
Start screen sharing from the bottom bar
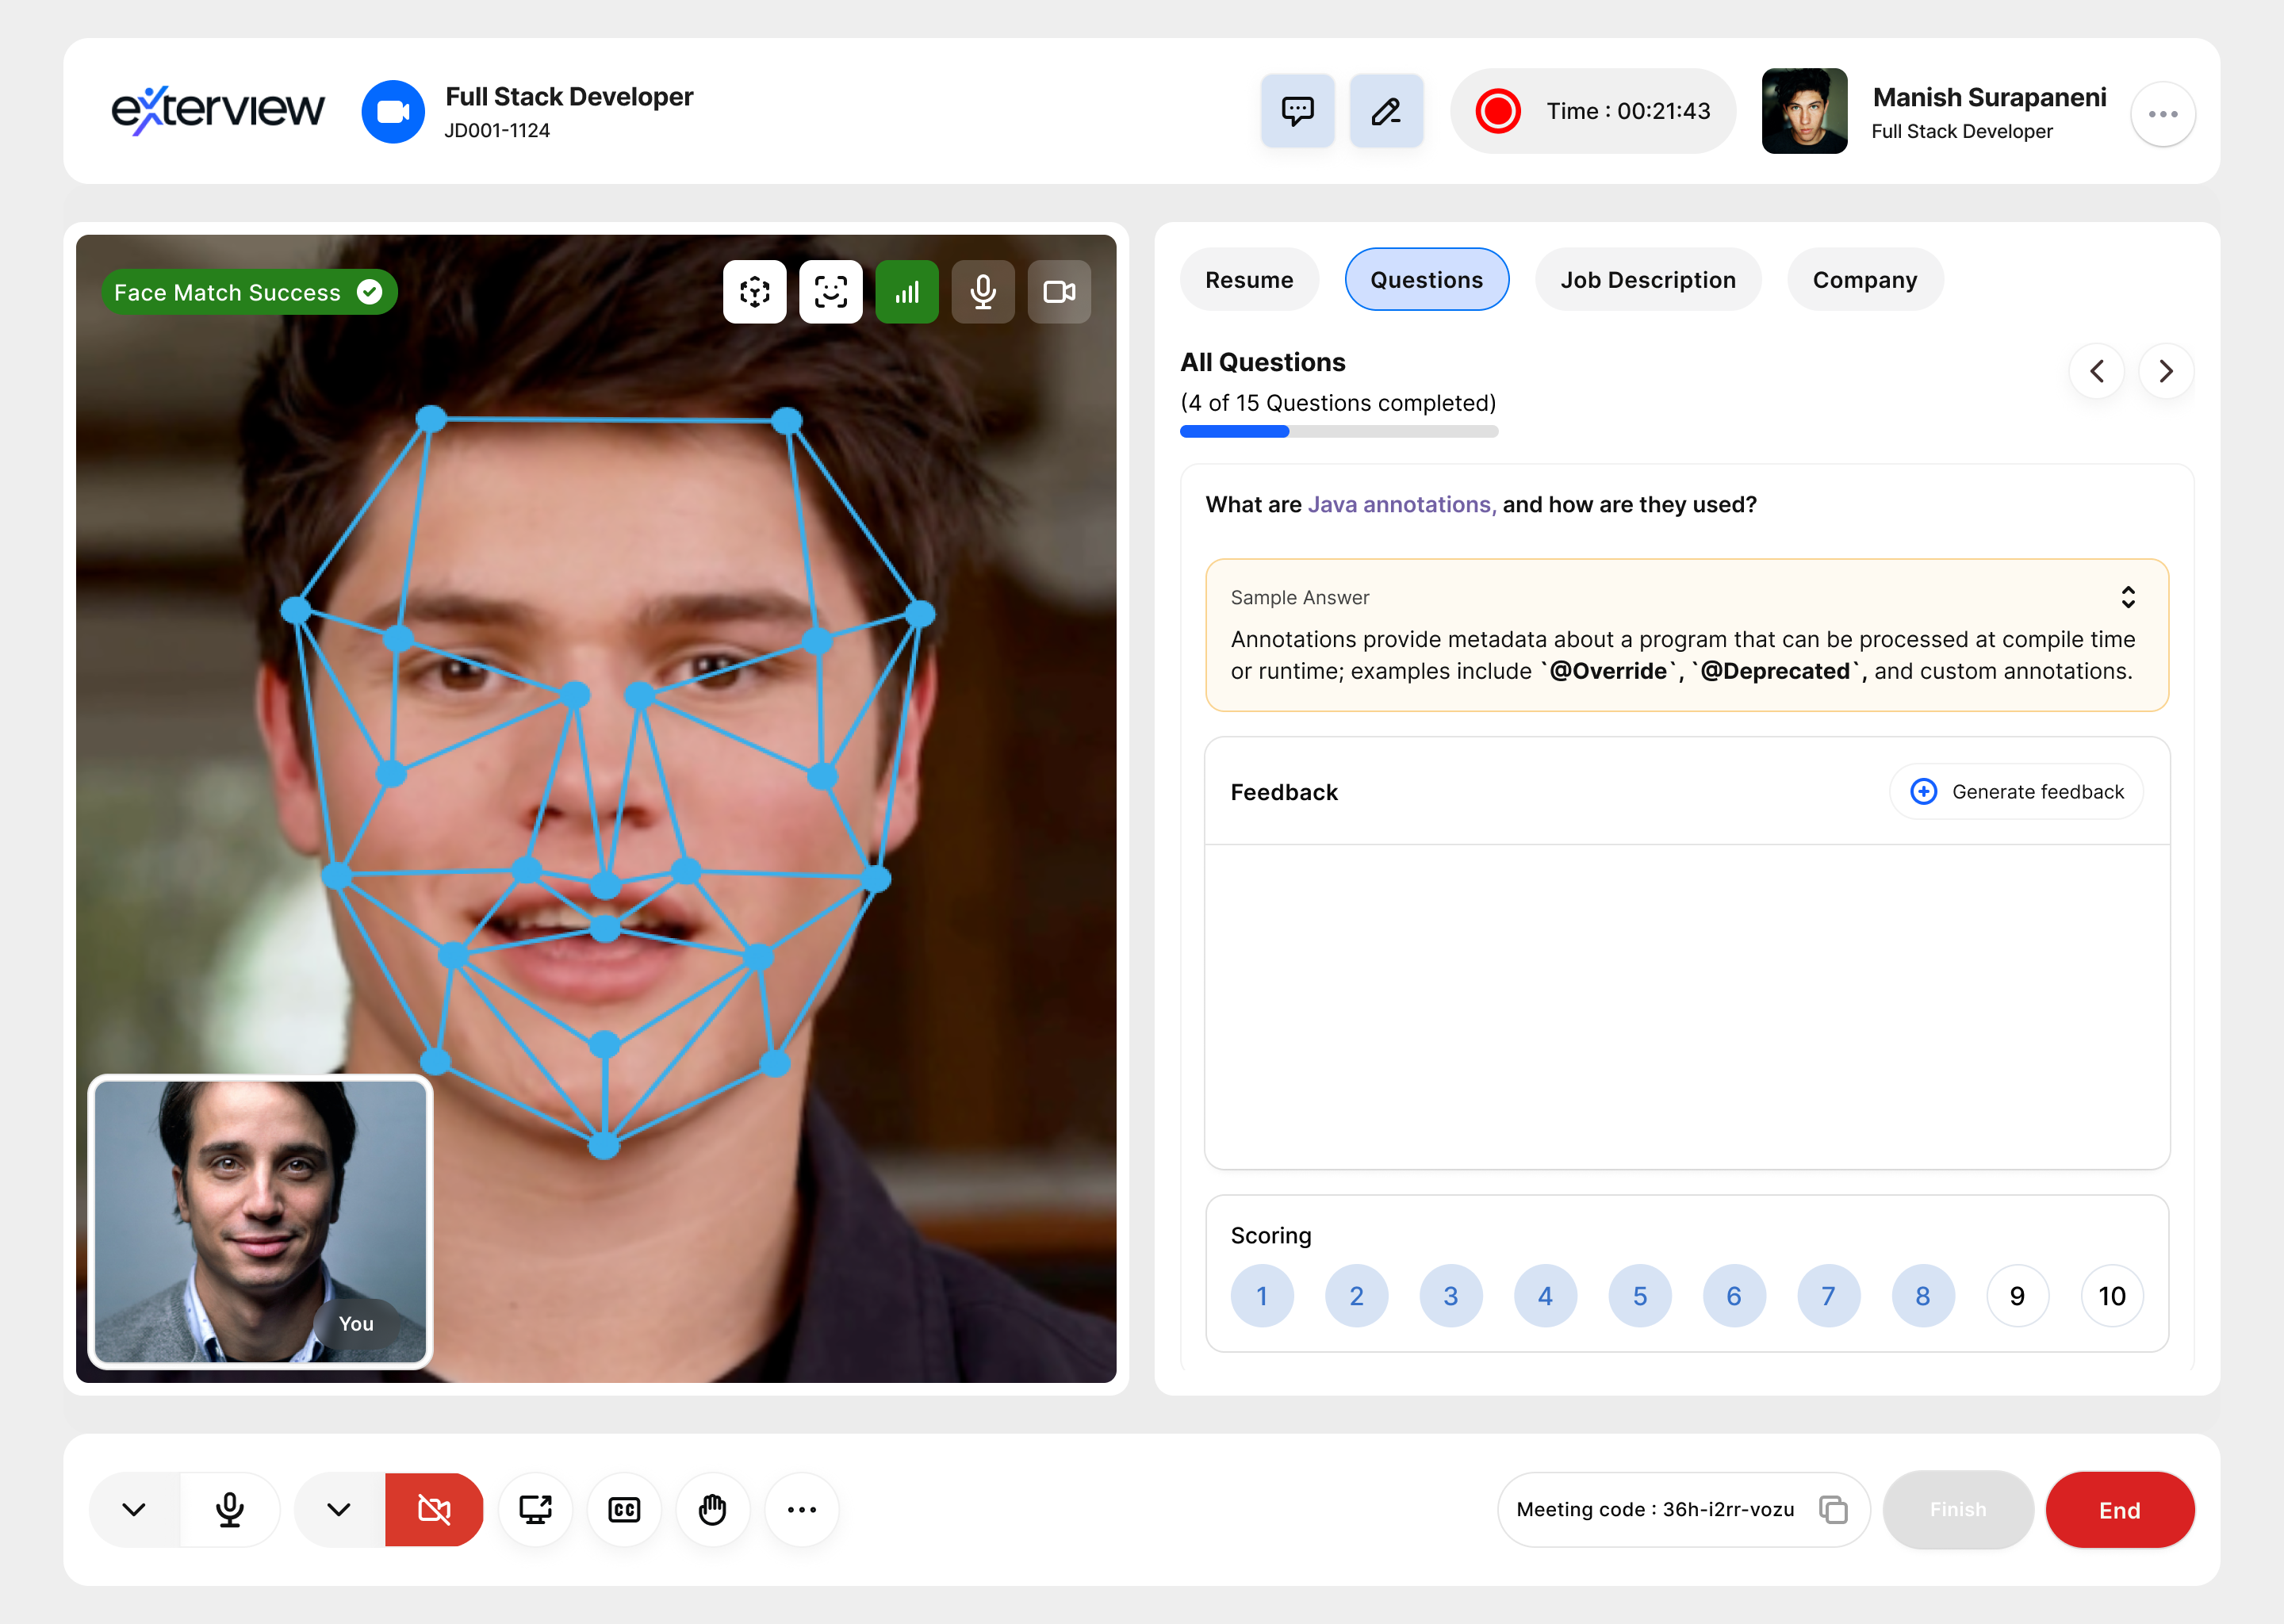[535, 1509]
